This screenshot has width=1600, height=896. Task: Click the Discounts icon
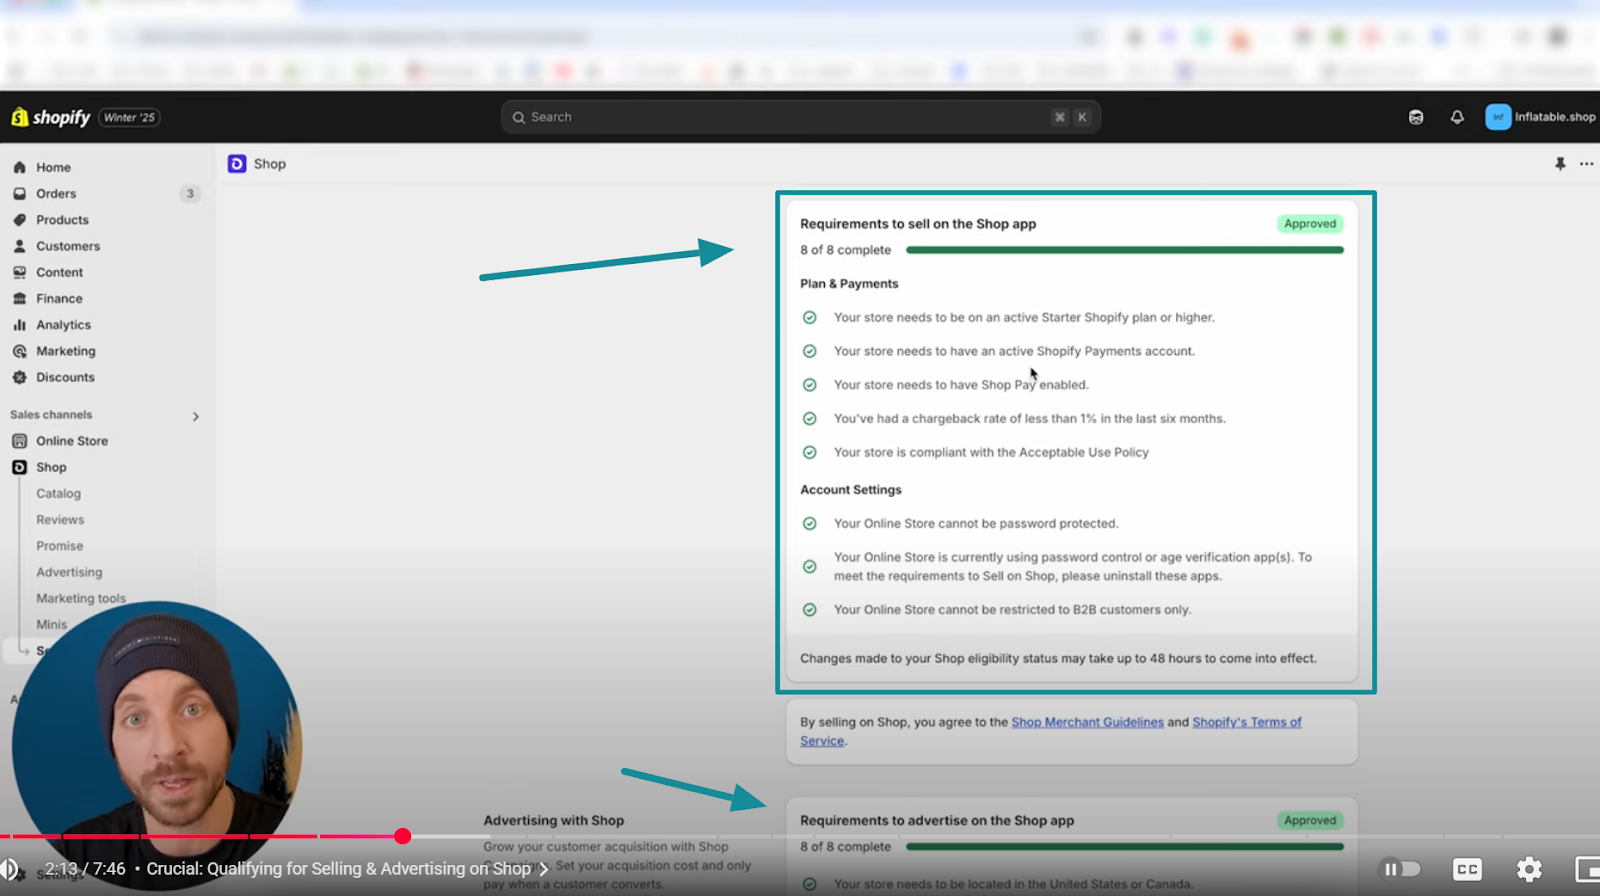pyautogui.click(x=19, y=377)
